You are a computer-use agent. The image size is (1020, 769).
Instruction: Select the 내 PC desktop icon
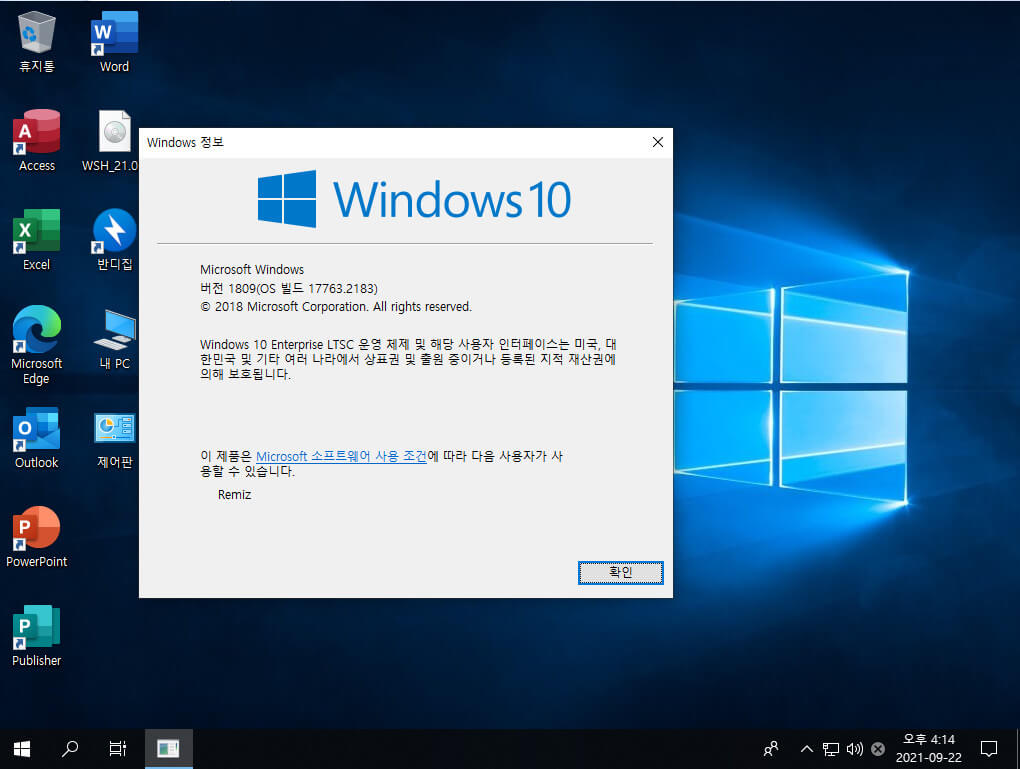pyautogui.click(x=114, y=338)
